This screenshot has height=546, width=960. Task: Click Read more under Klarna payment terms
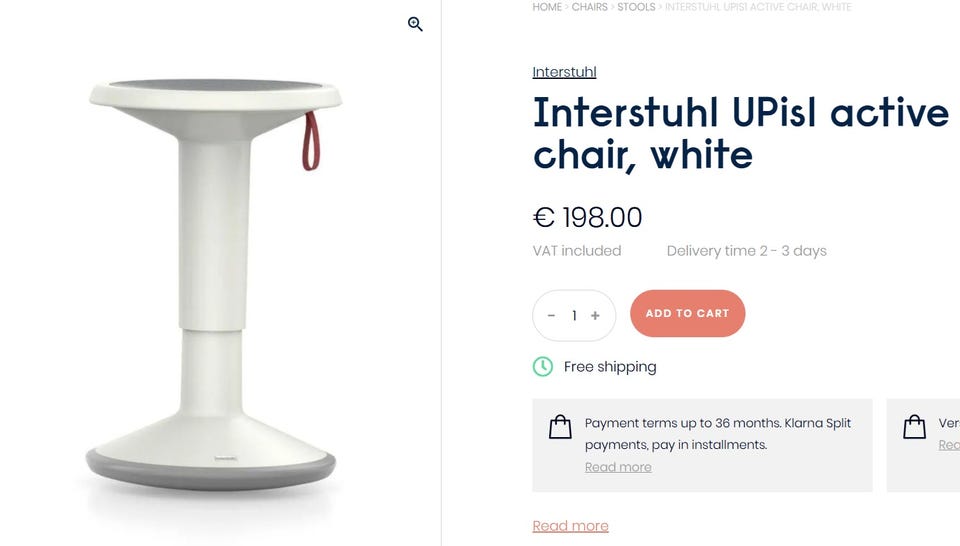click(618, 467)
